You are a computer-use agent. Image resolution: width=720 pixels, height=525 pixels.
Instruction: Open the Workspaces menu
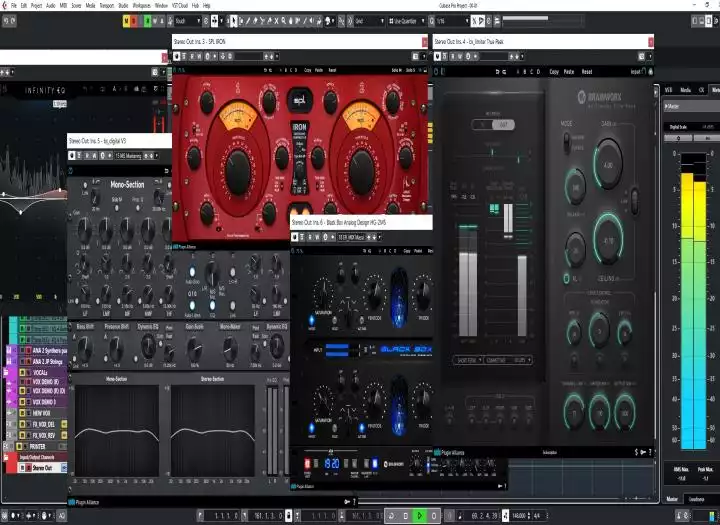[x=141, y=6]
